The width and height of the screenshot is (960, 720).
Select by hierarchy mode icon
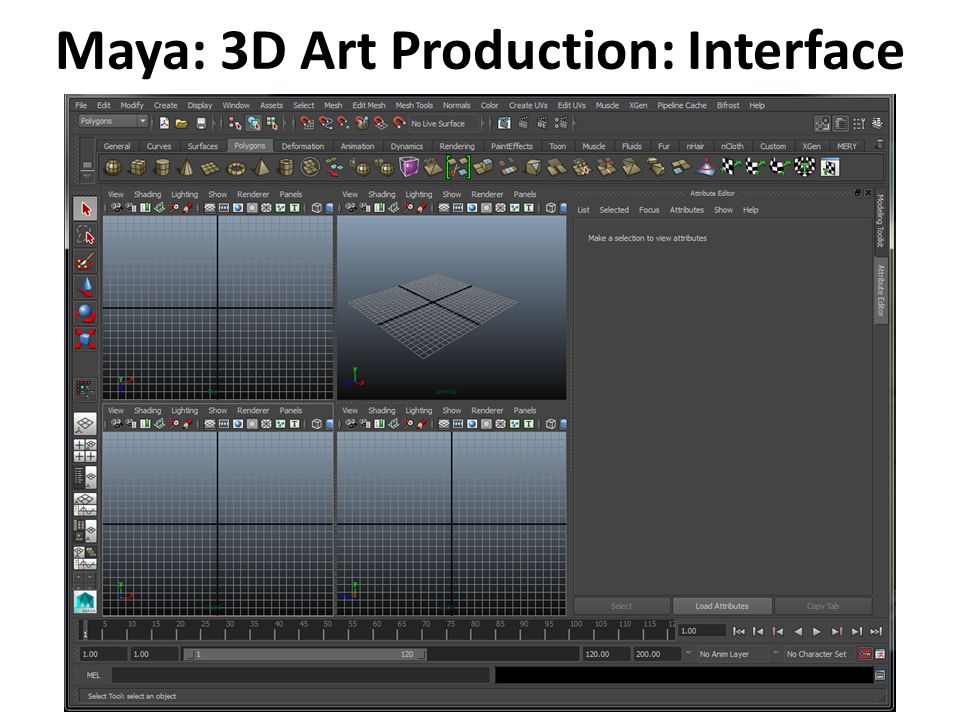click(234, 124)
